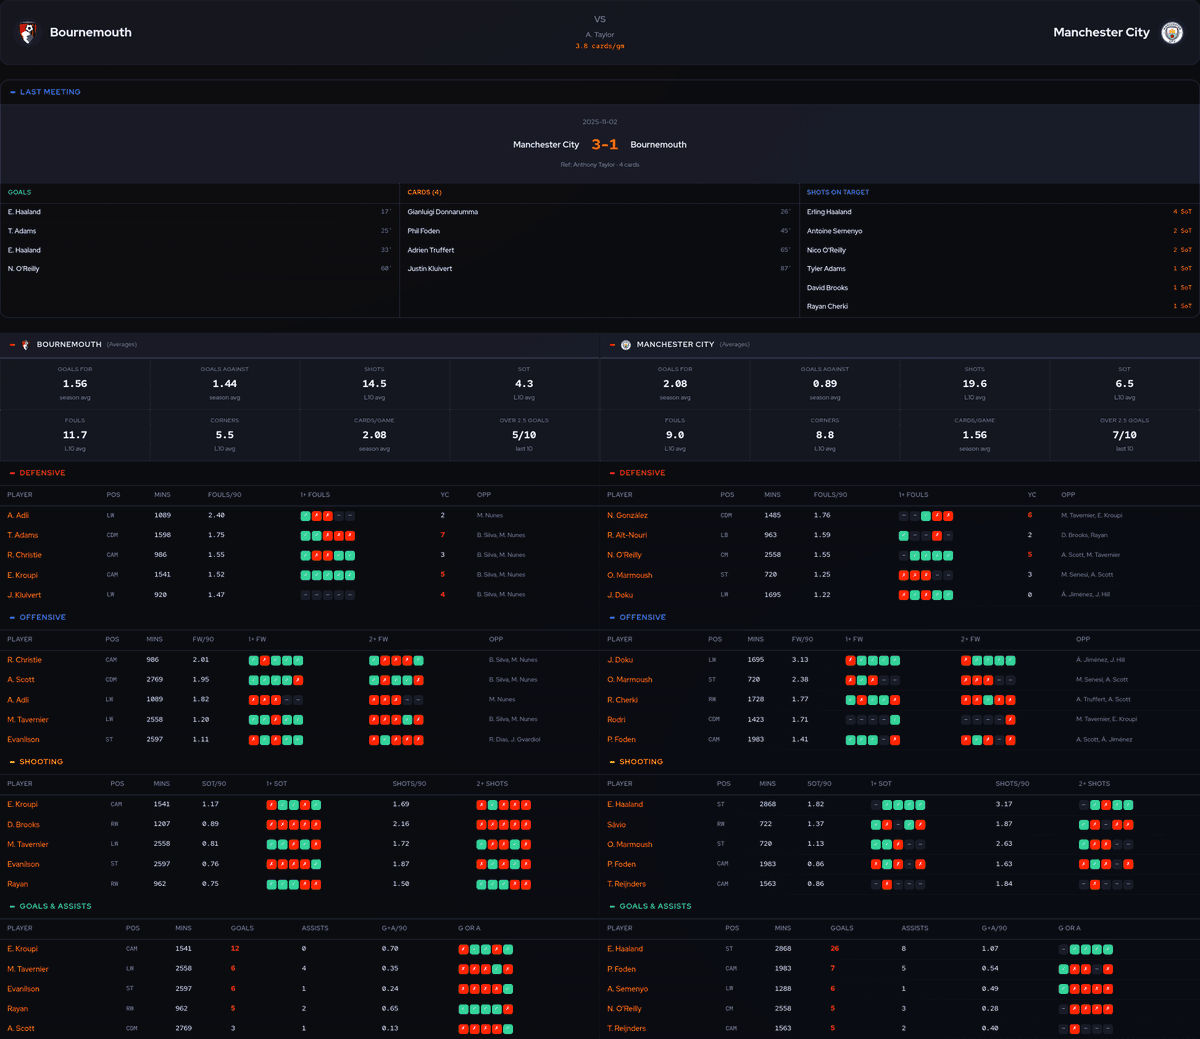Open A. Adli in Bournemouth's defensive table
Viewport: 1200px width, 1039px height.
pyautogui.click(x=18, y=515)
